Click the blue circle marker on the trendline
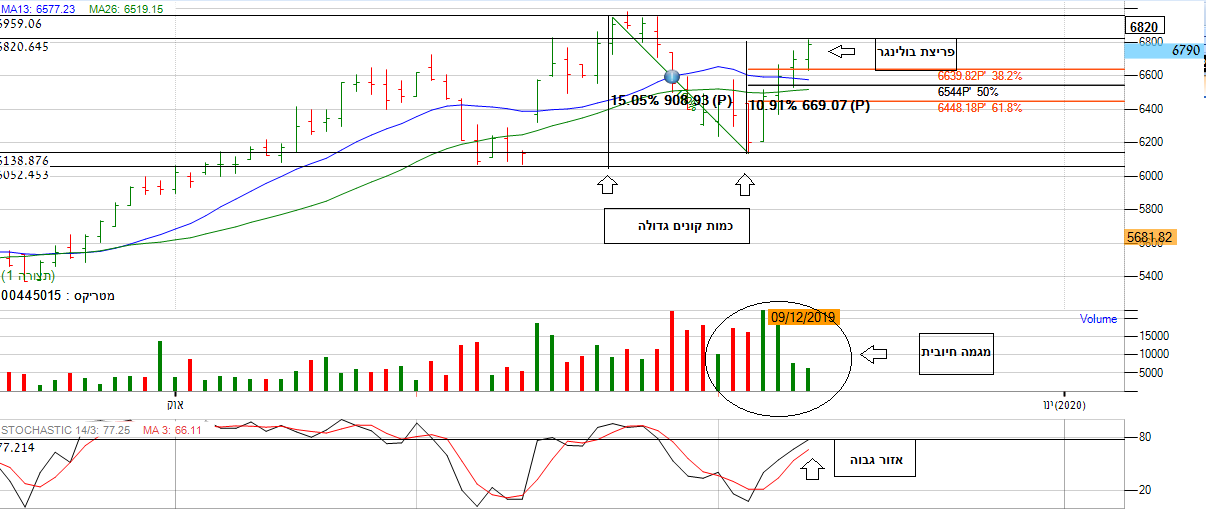The width and height of the screenshot is (1206, 522). [672, 76]
